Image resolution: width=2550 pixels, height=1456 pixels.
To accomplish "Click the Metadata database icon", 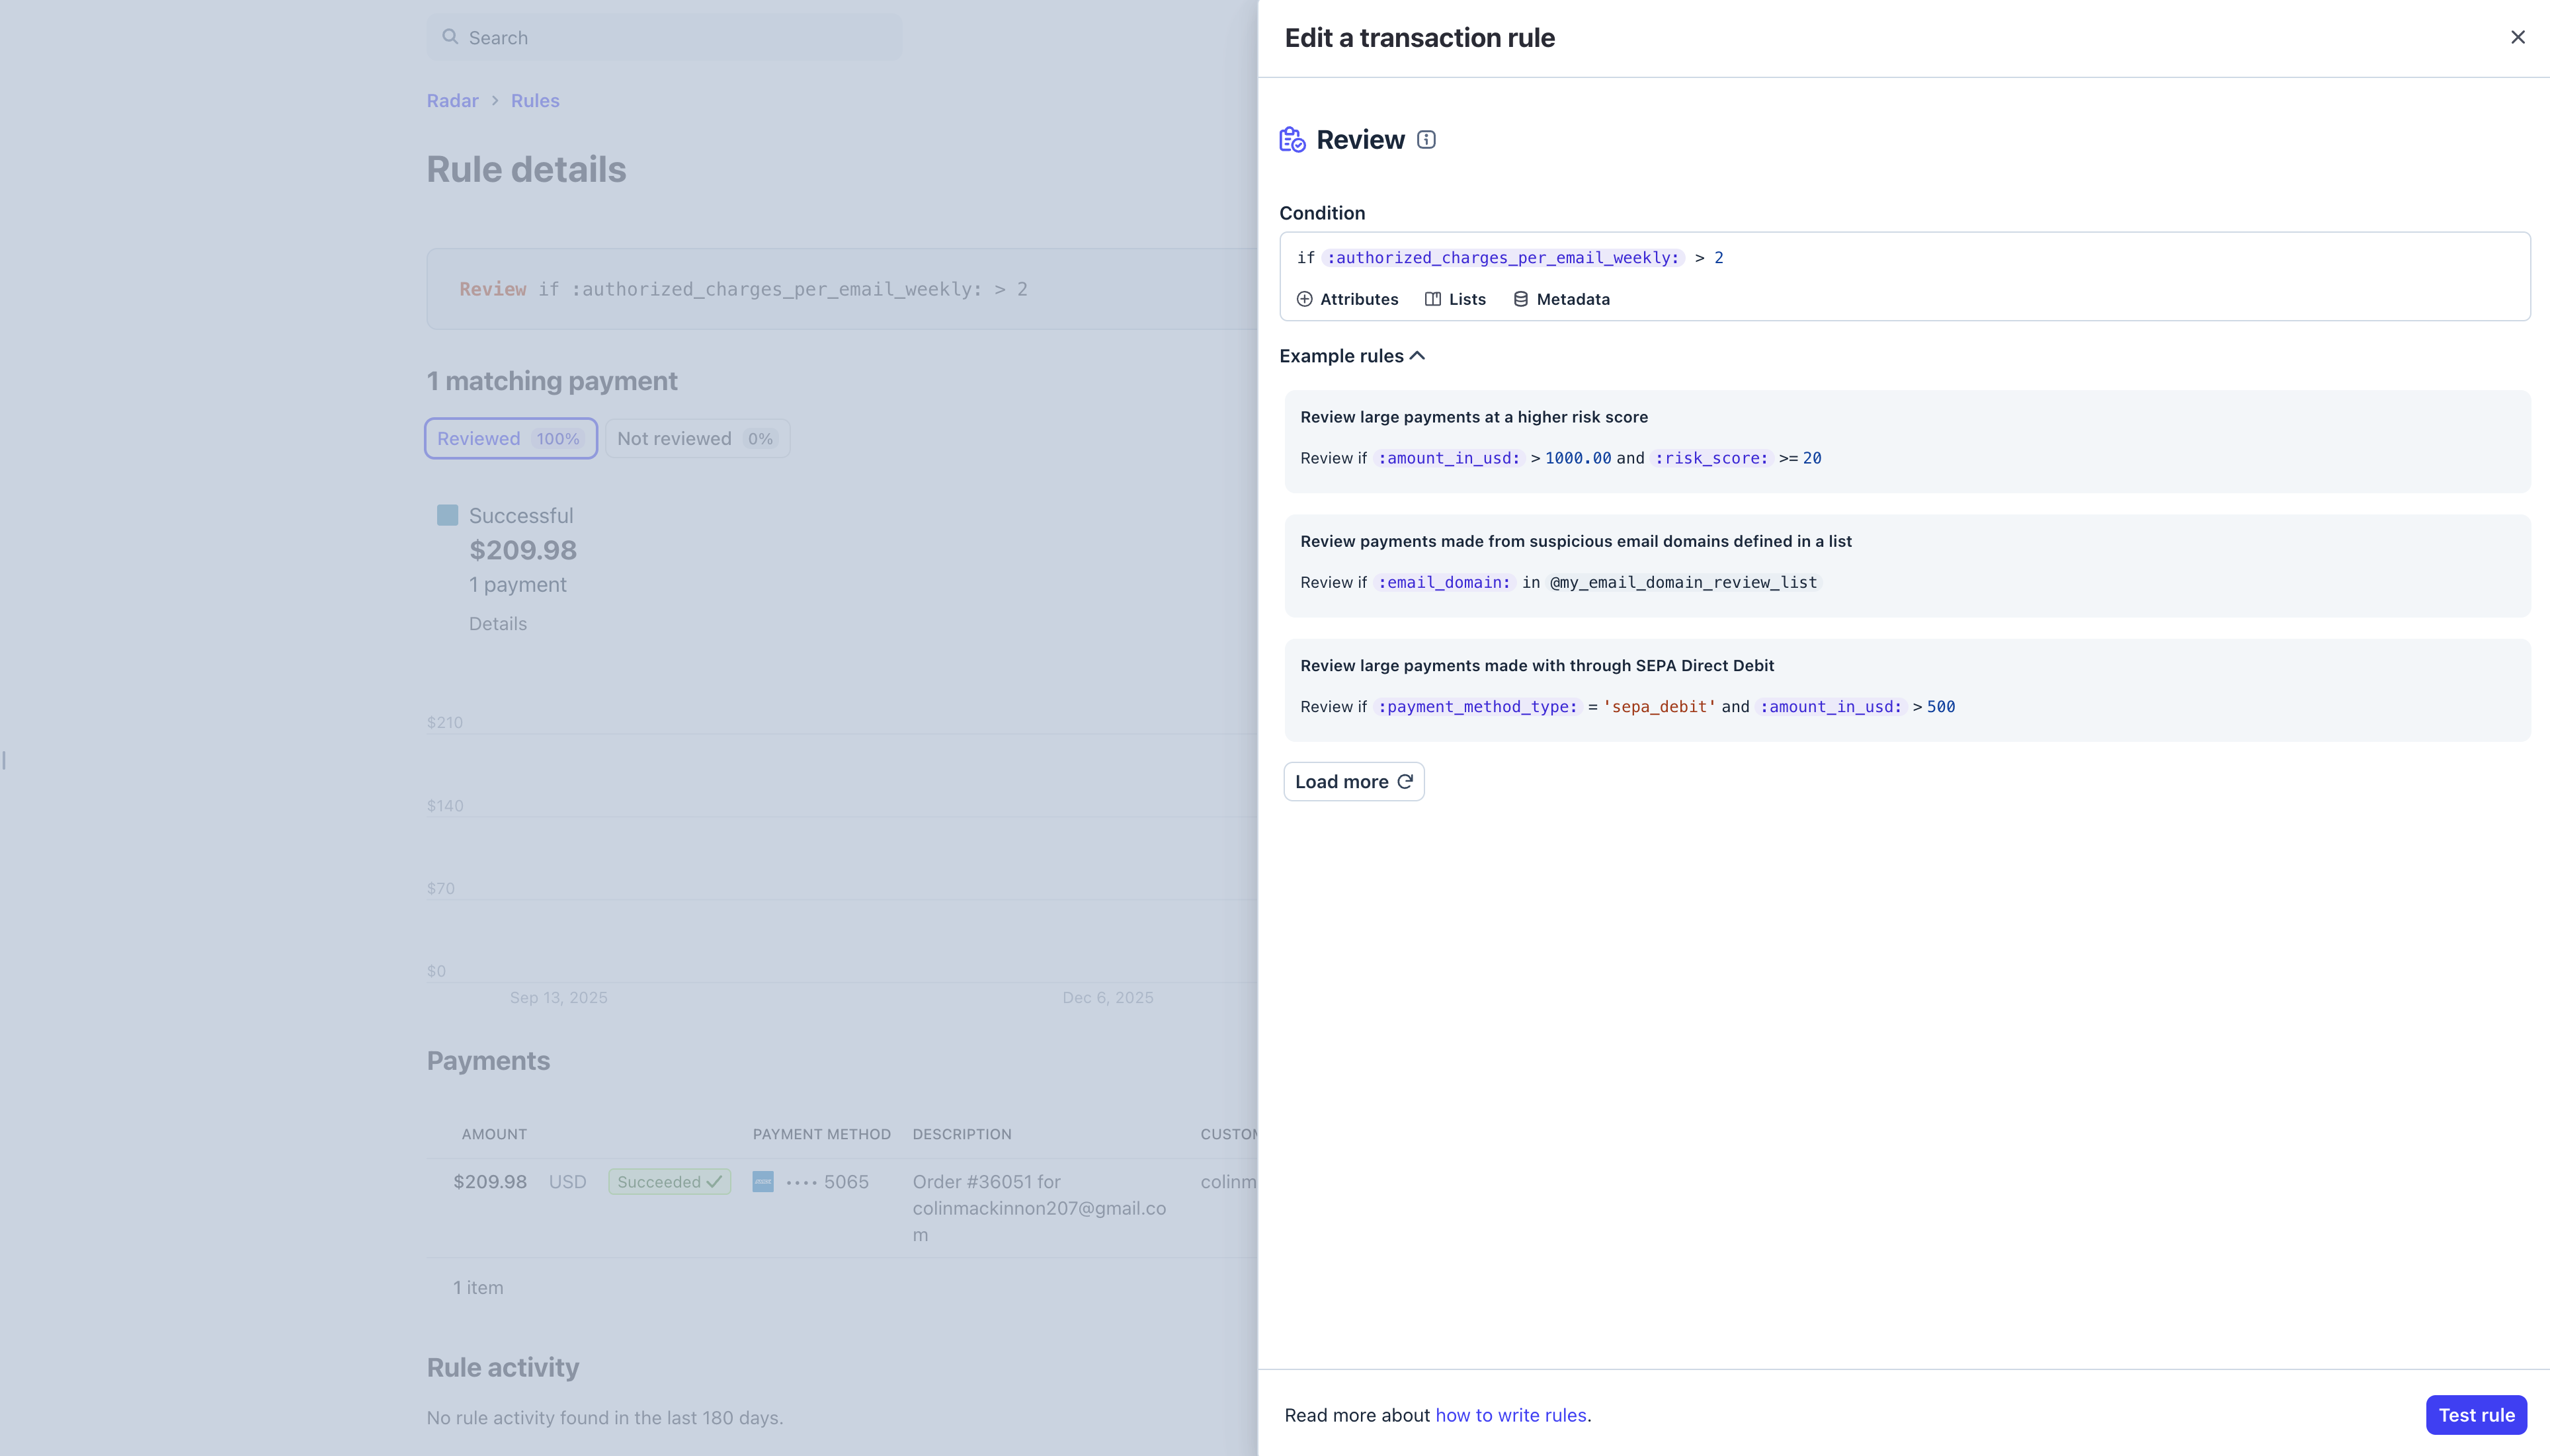I will click(x=1520, y=299).
